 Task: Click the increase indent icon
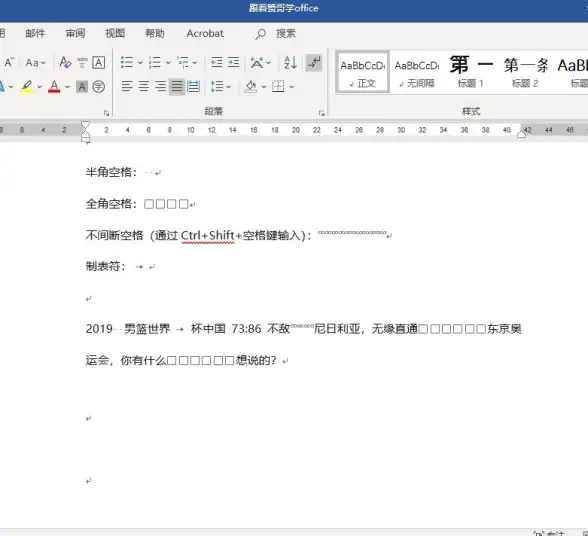pos(233,62)
